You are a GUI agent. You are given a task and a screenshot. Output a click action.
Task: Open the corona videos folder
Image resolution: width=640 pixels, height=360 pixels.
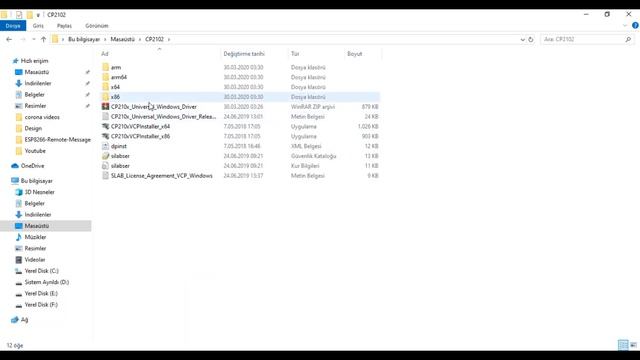pyautogui.click(x=42, y=117)
